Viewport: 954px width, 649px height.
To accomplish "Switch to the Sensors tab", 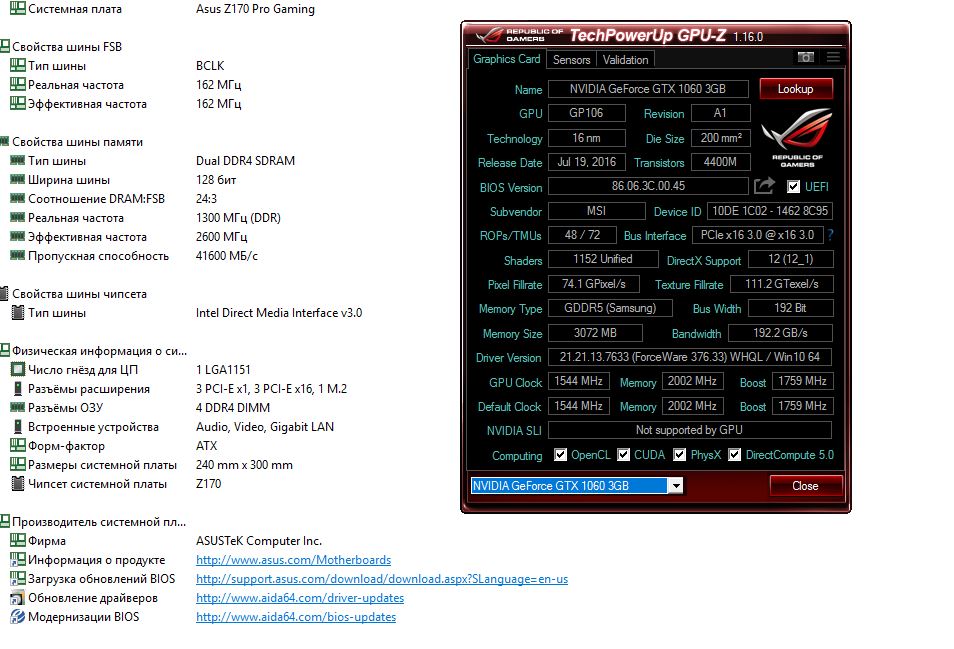I will click(571, 60).
